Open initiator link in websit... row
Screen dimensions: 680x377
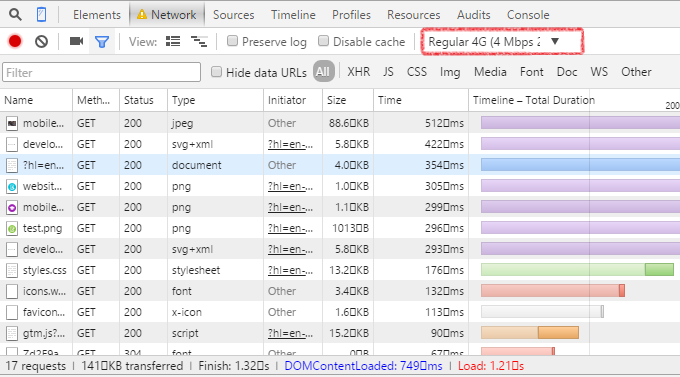(x=290, y=187)
